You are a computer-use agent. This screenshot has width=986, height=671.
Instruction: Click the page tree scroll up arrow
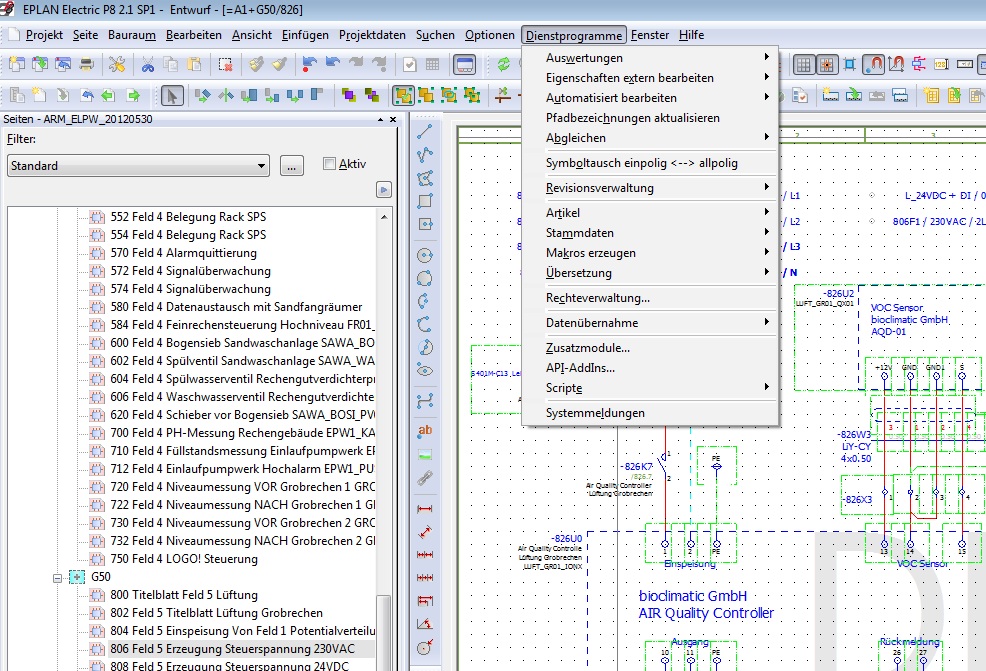click(384, 216)
